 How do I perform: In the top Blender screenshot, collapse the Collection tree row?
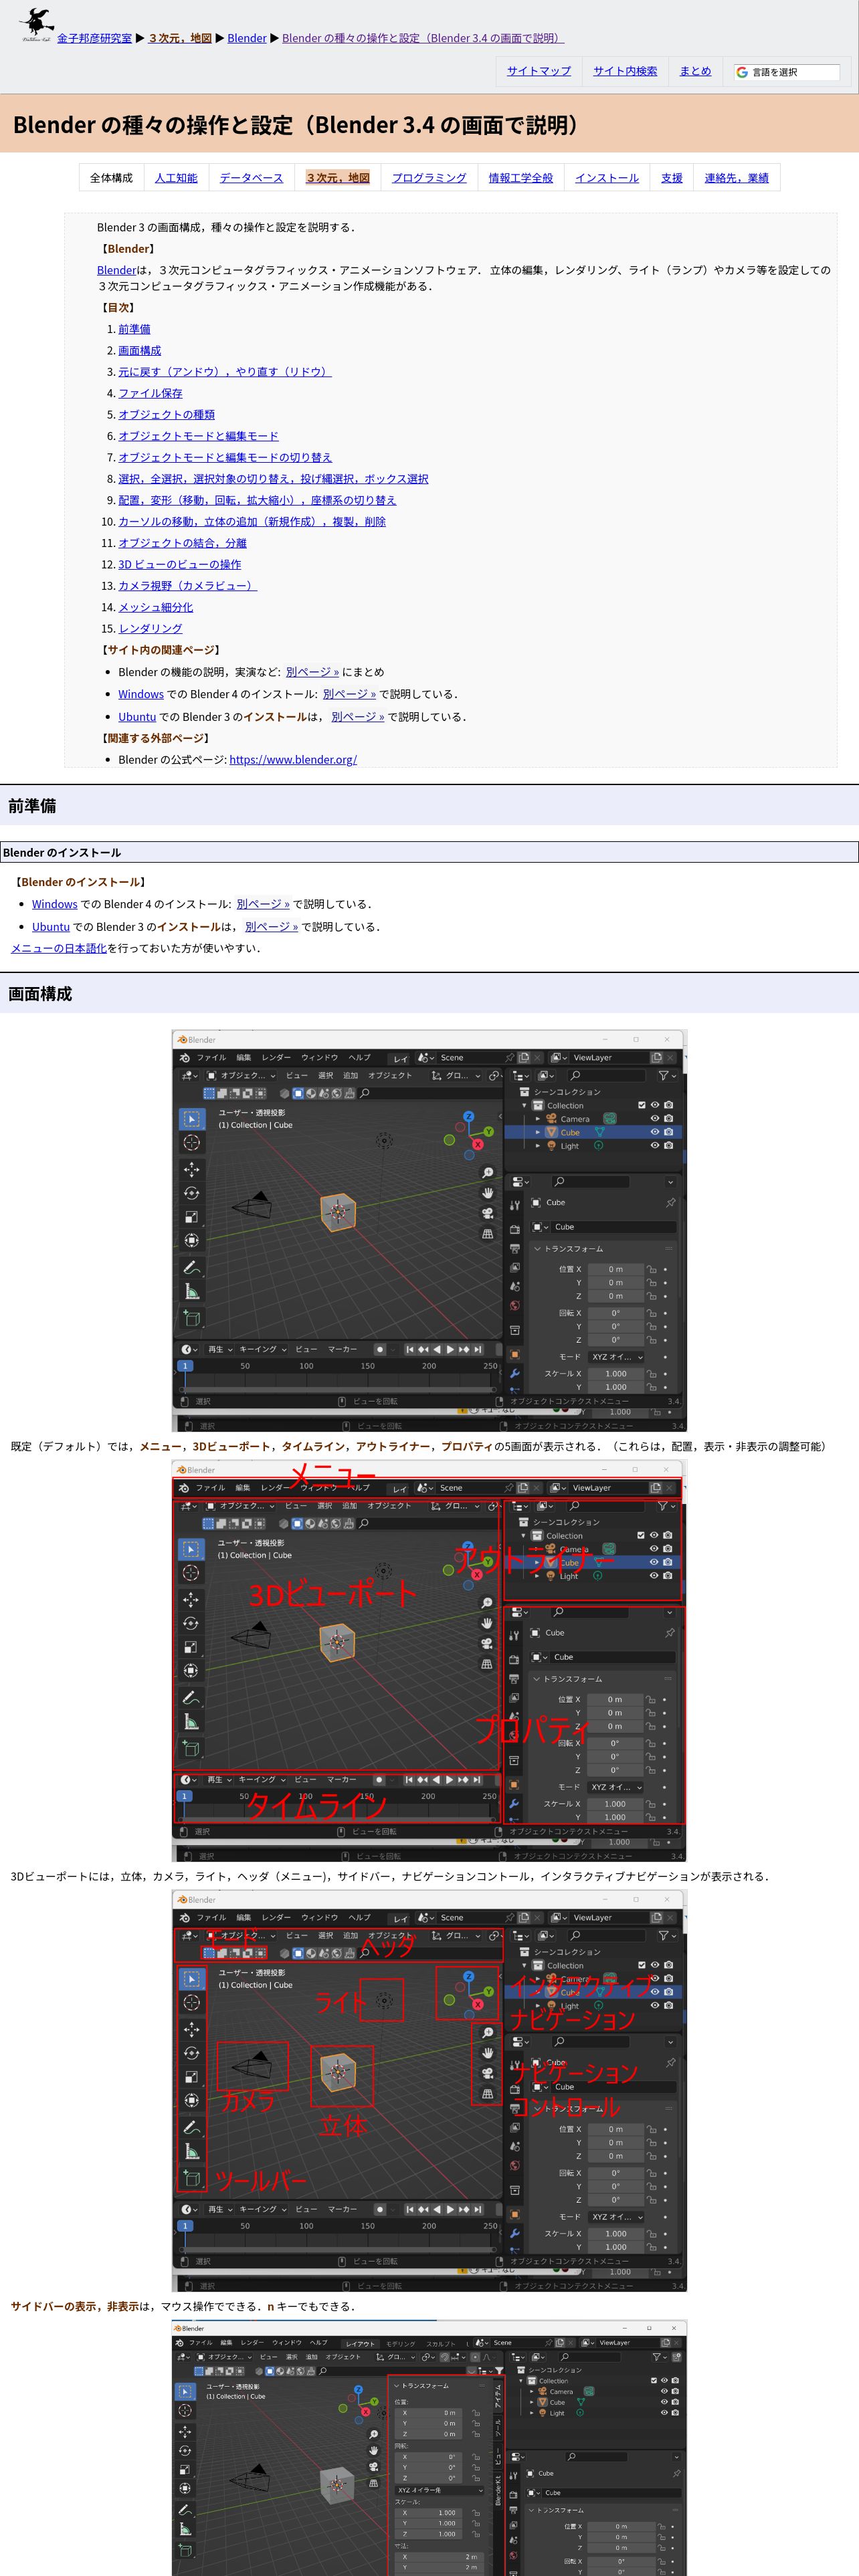(524, 1106)
